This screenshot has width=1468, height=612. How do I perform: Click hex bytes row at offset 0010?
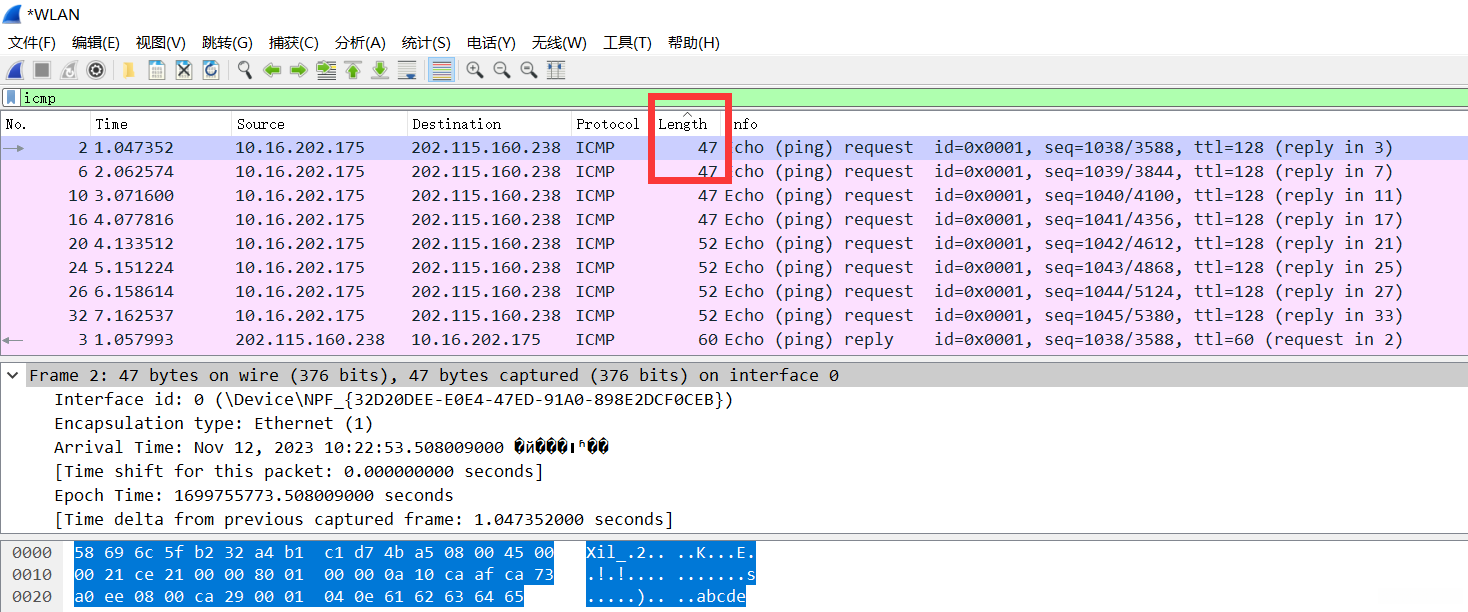pos(314,576)
